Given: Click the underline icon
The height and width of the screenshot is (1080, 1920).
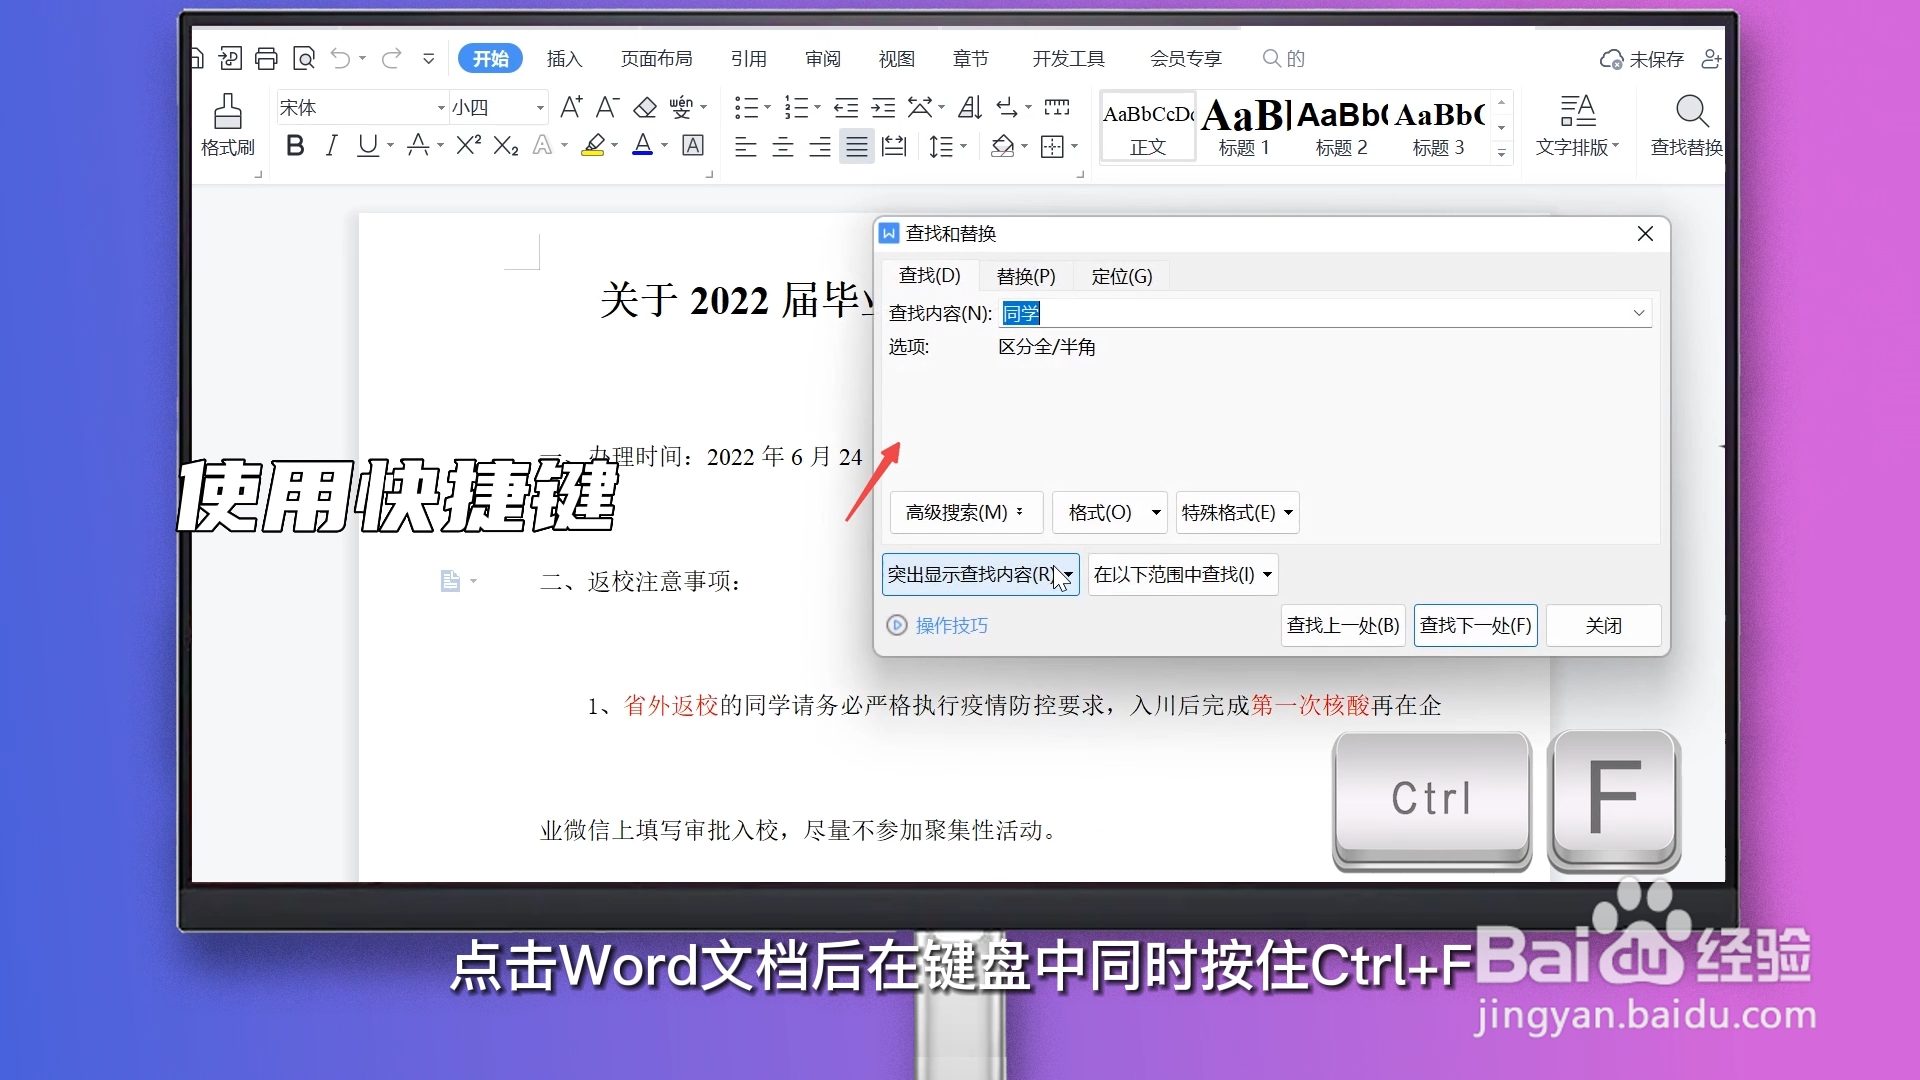Looking at the screenshot, I should click(366, 146).
